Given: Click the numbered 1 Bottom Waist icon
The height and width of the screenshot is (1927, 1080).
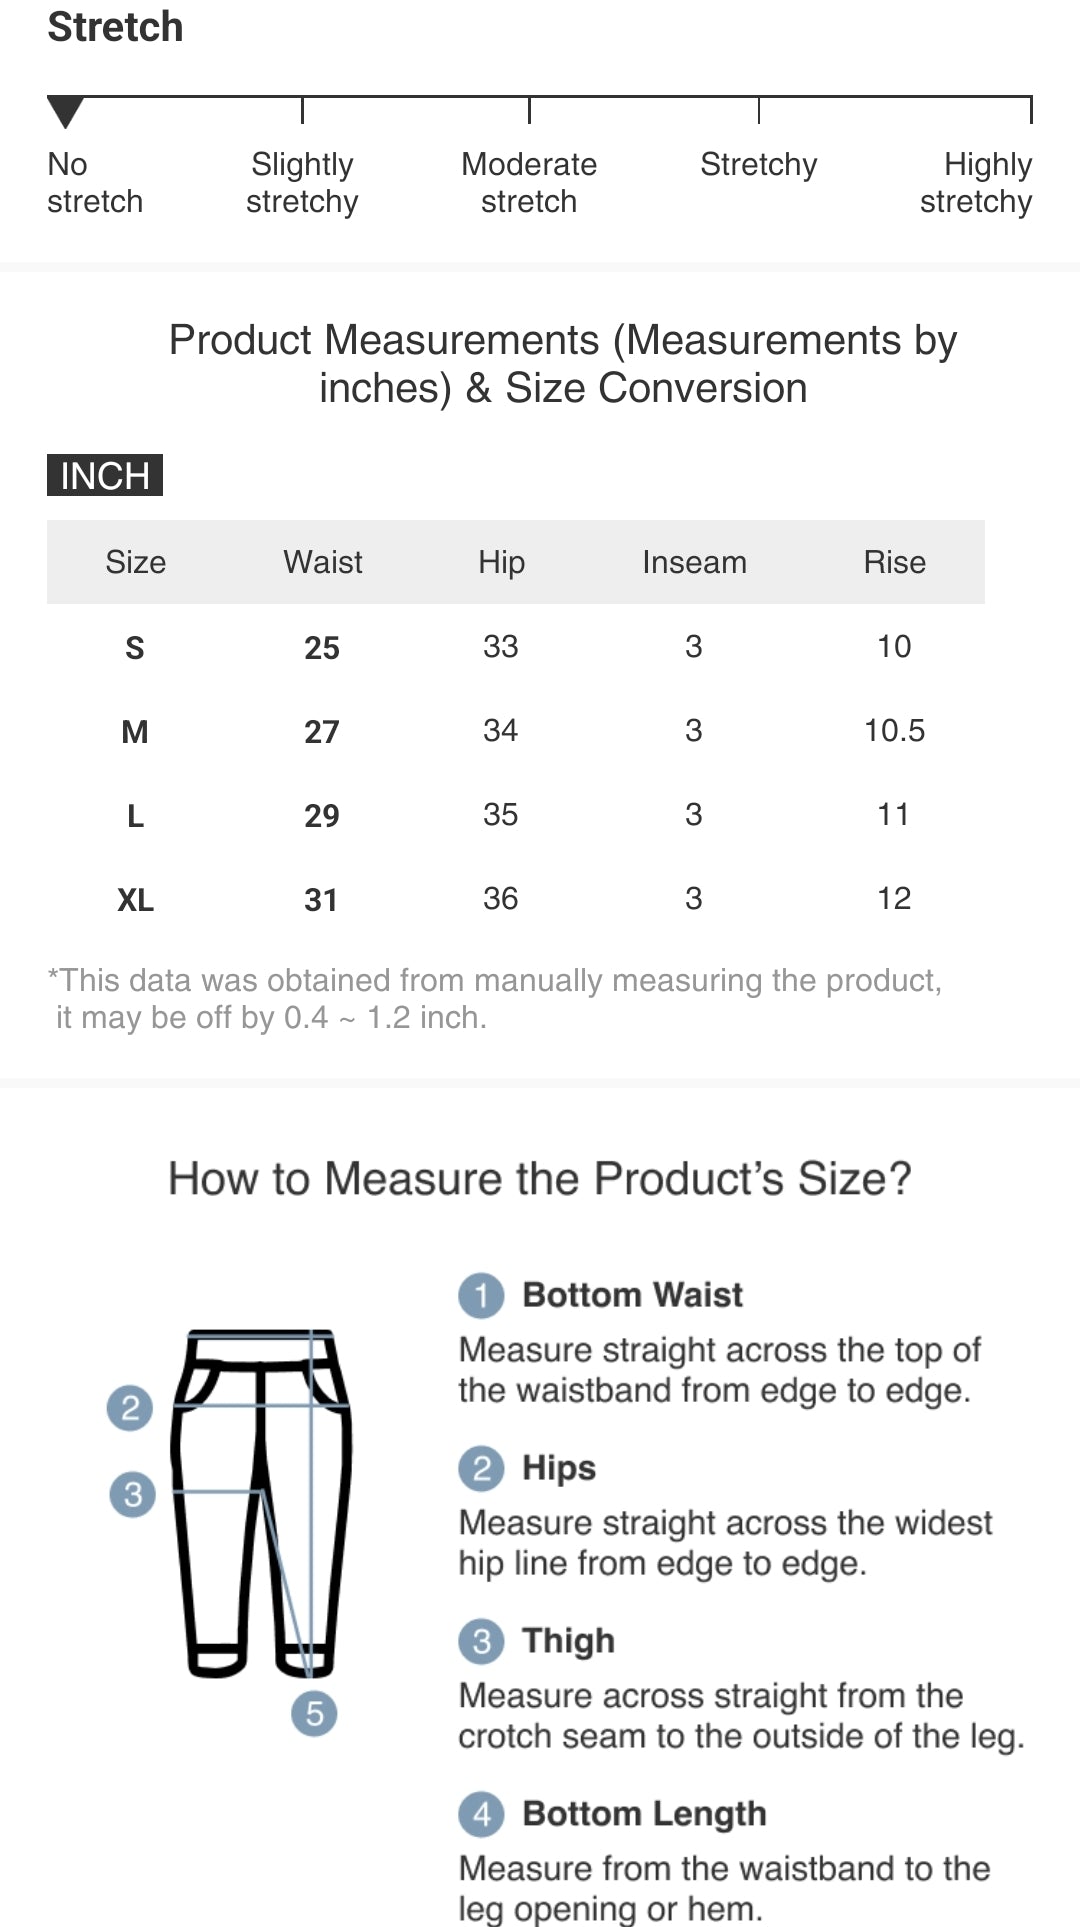Looking at the screenshot, I should [481, 1296].
